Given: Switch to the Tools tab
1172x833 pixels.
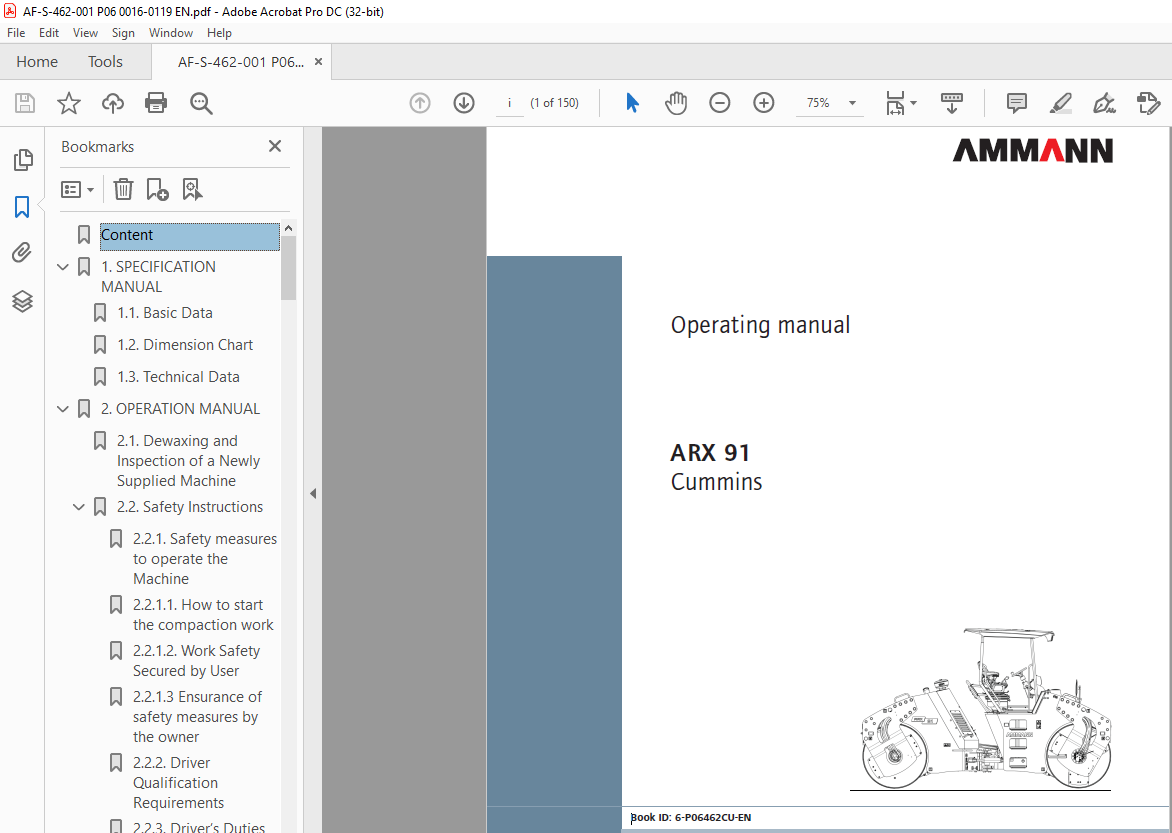Looking at the screenshot, I should (x=105, y=62).
